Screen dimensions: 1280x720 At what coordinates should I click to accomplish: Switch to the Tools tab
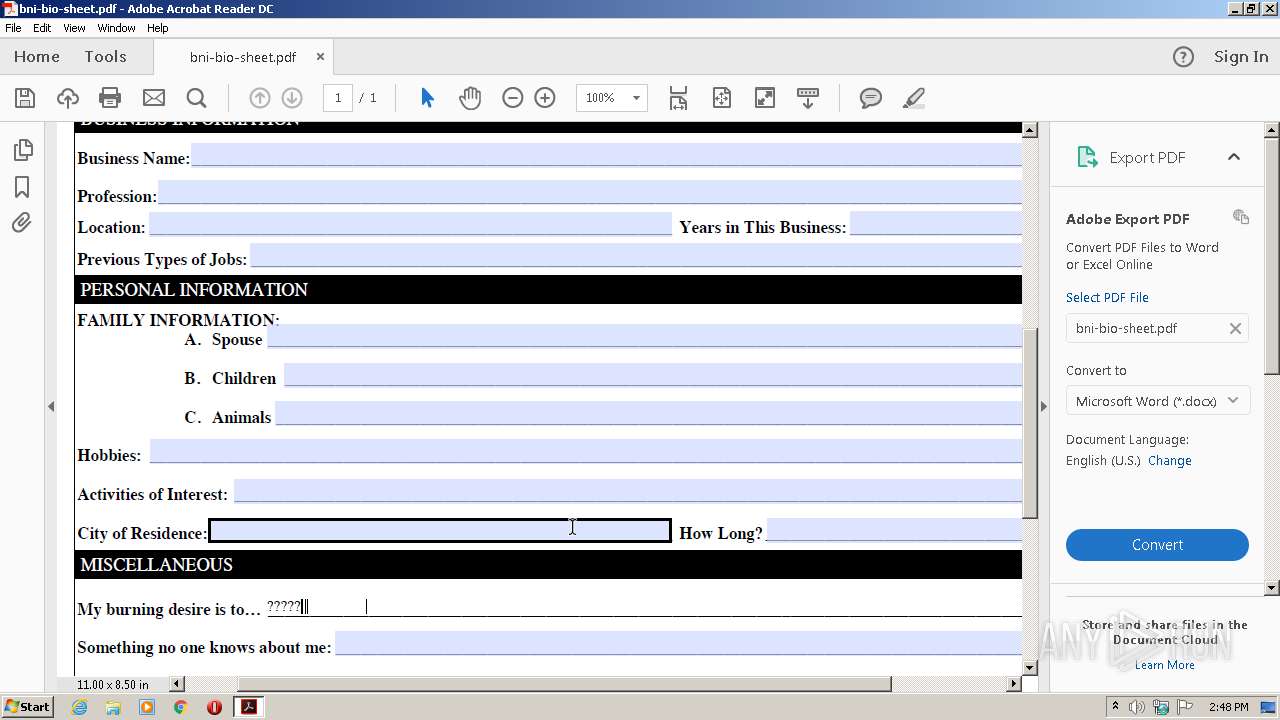pos(105,57)
